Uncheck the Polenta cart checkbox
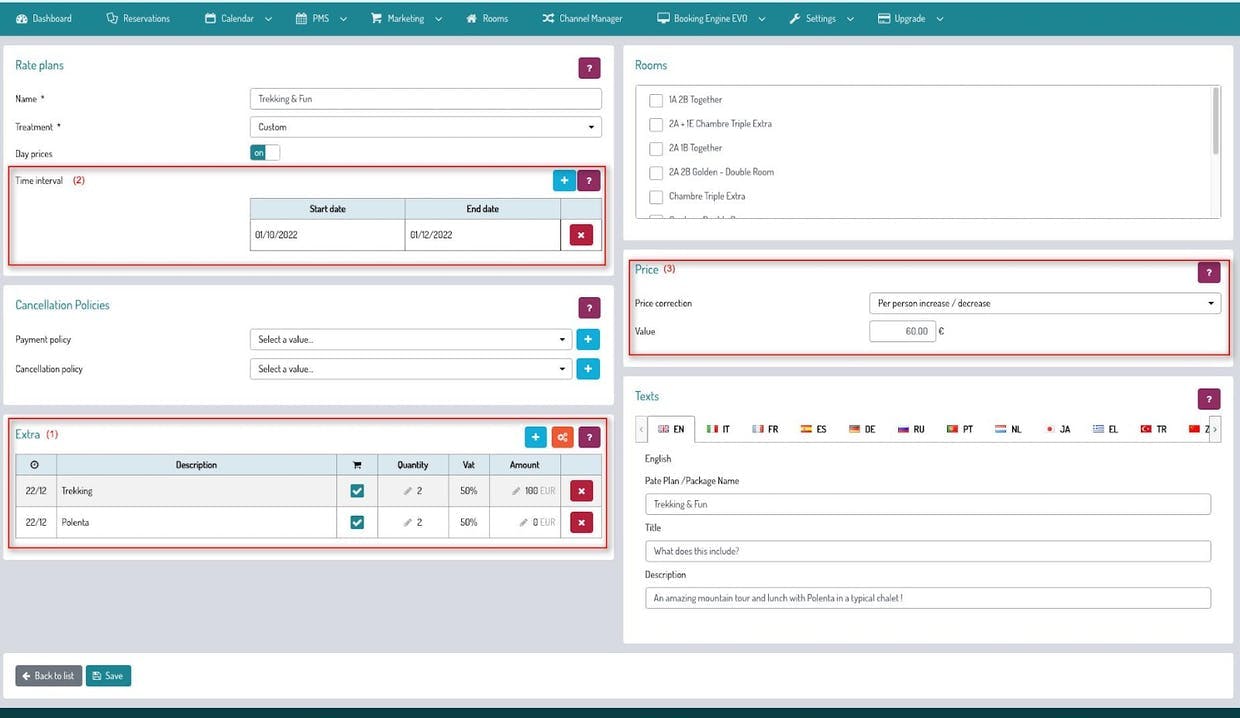Viewport: 1240px width, 718px height. [x=357, y=522]
